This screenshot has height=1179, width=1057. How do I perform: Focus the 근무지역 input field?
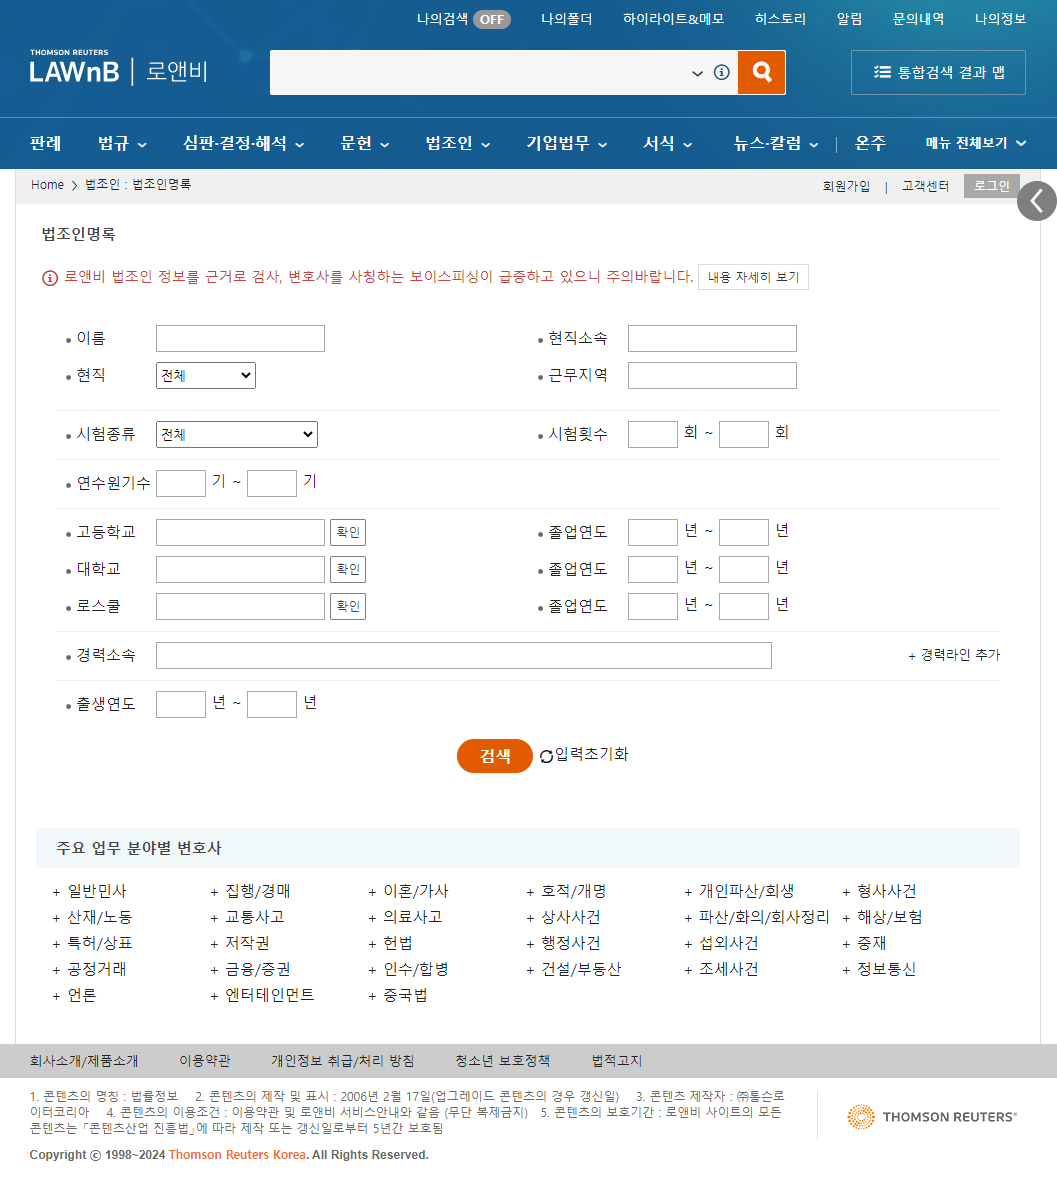pos(712,375)
